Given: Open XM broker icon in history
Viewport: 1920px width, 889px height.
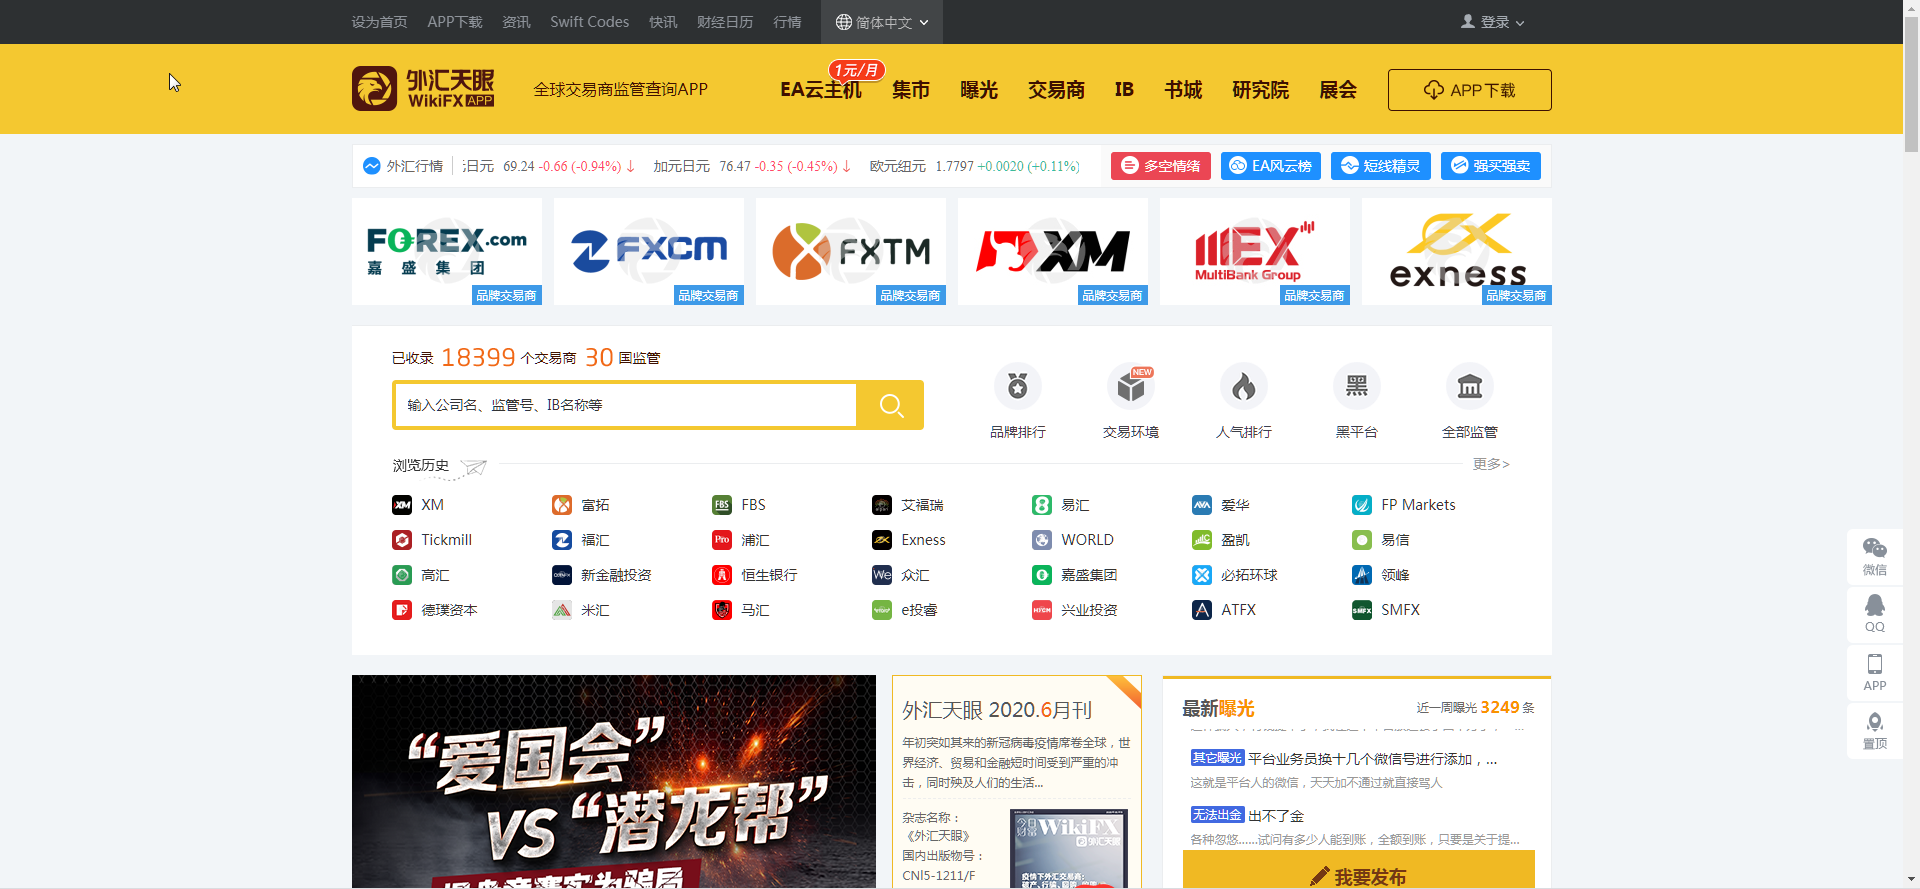Looking at the screenshot, I should (x=402, y=505).
